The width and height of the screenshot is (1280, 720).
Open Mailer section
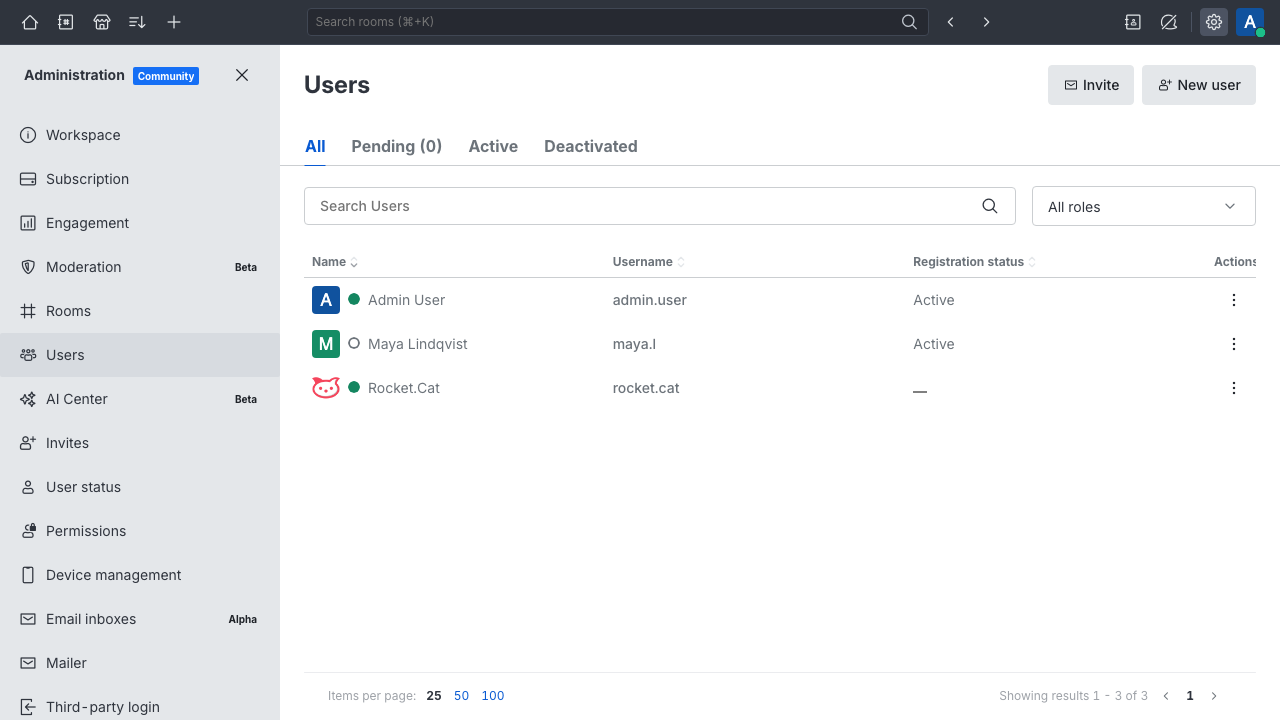point(140,663)
